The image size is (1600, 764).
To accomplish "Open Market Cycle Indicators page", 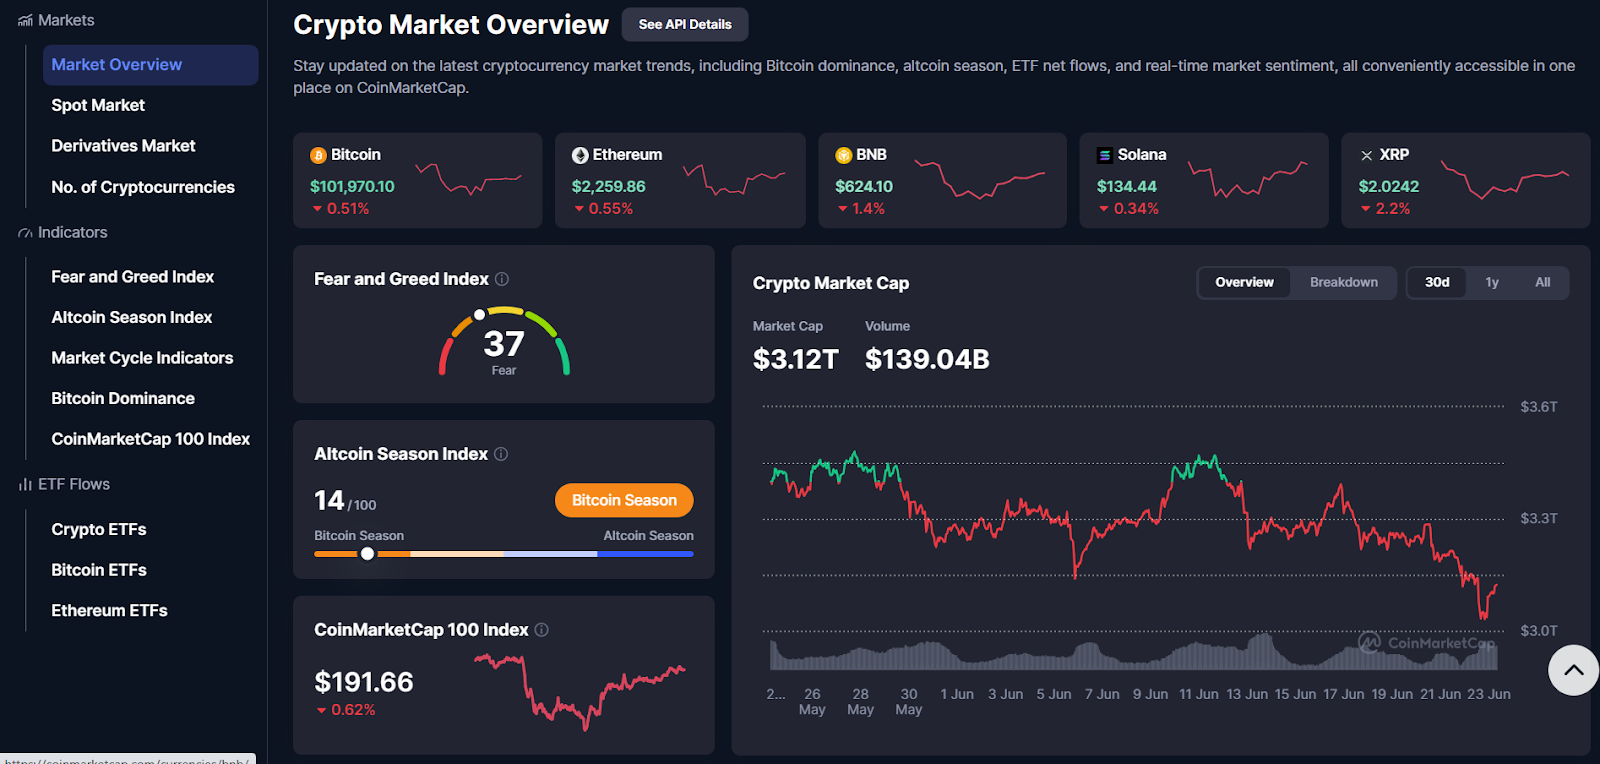I will [x=142, y=358].
